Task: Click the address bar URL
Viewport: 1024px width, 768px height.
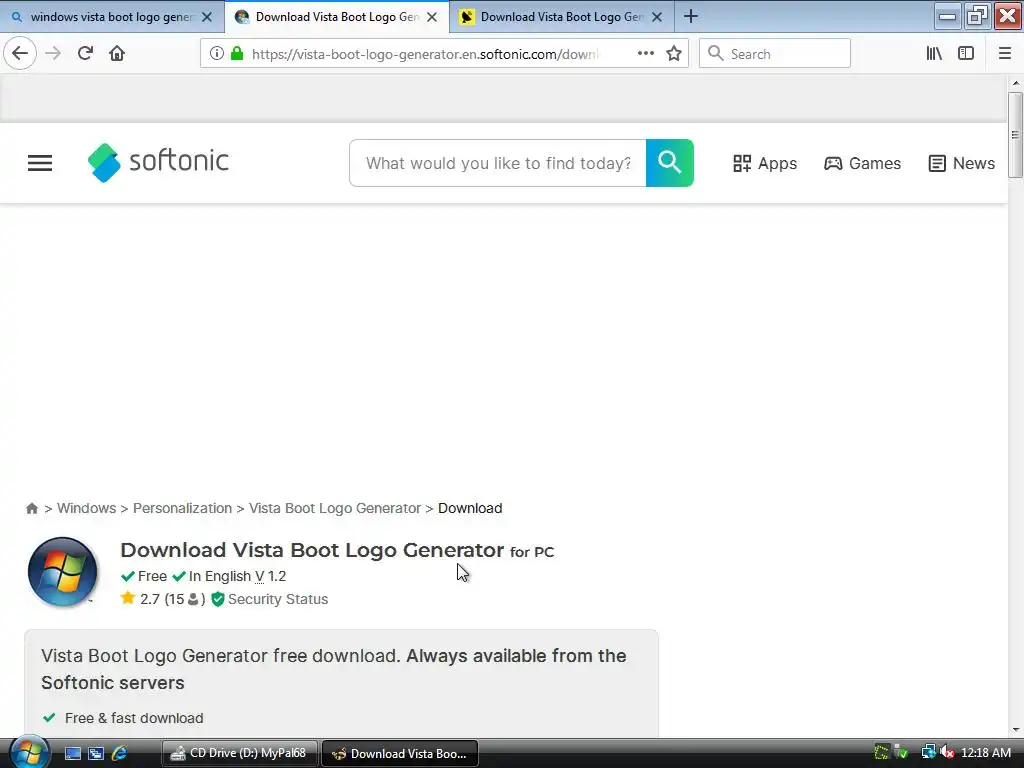Action: [x=424, y=54]
